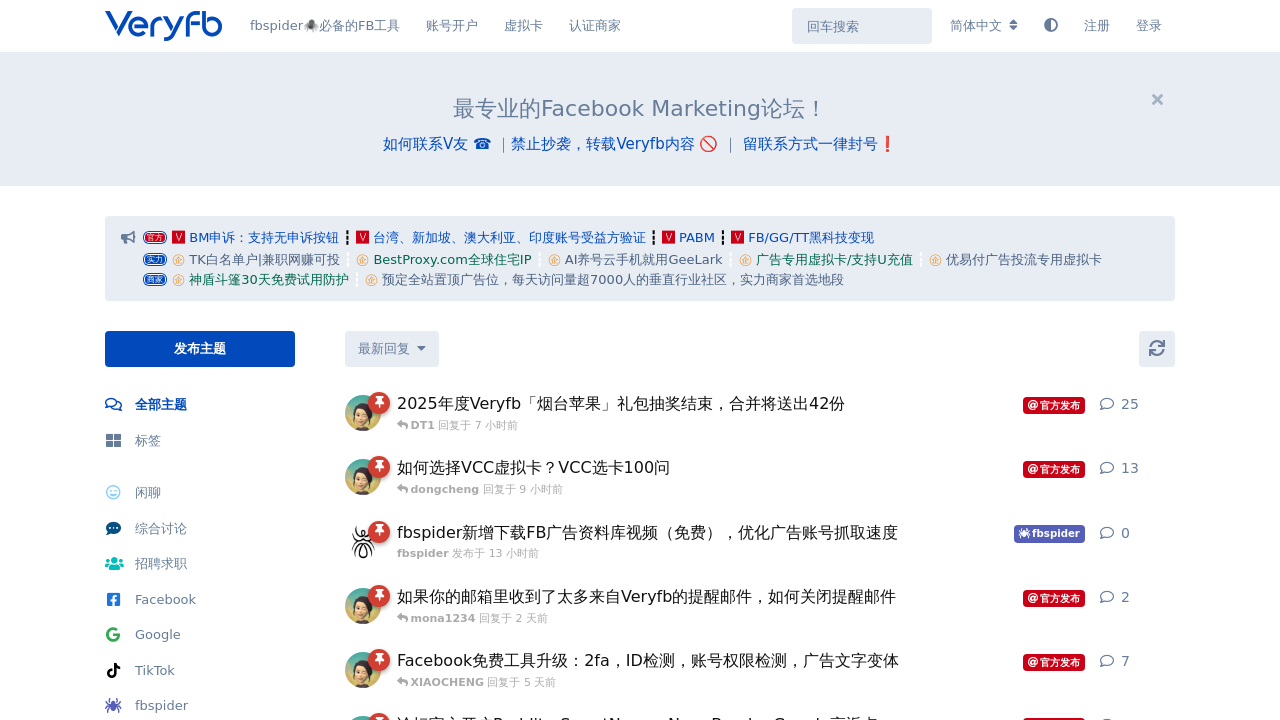Open the fbspider必备的FB工具 nav link
The height and width of the screenshot is (720, 1280).
[325, 26]
